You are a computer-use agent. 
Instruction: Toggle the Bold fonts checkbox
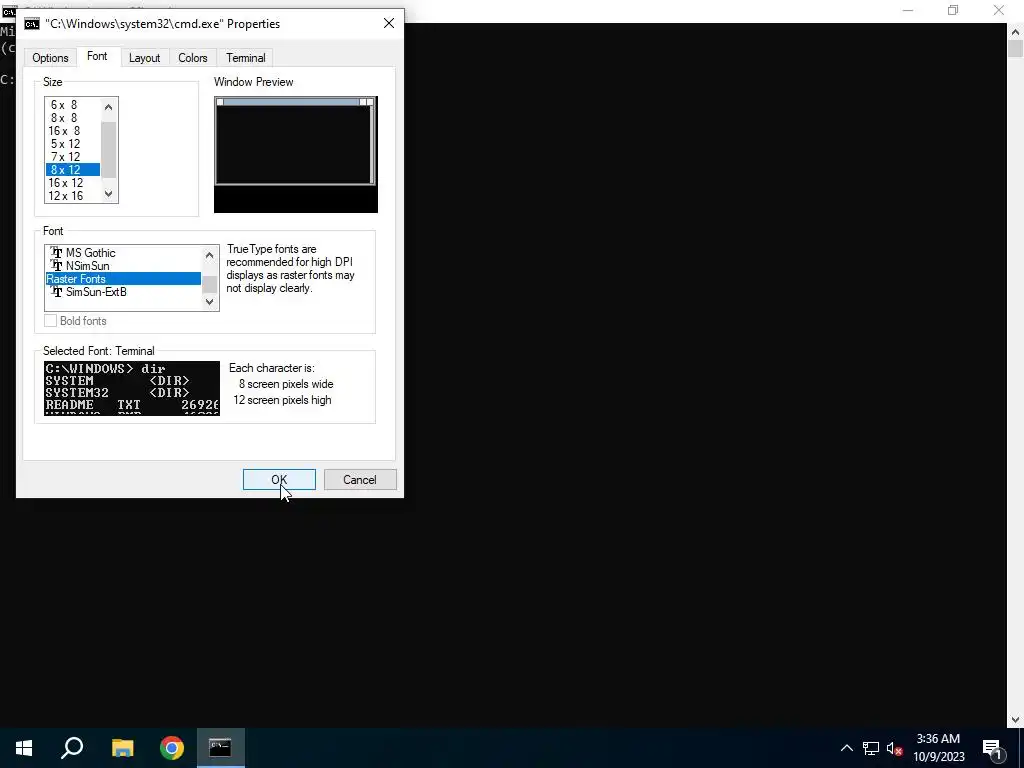(x=50, y=321)
